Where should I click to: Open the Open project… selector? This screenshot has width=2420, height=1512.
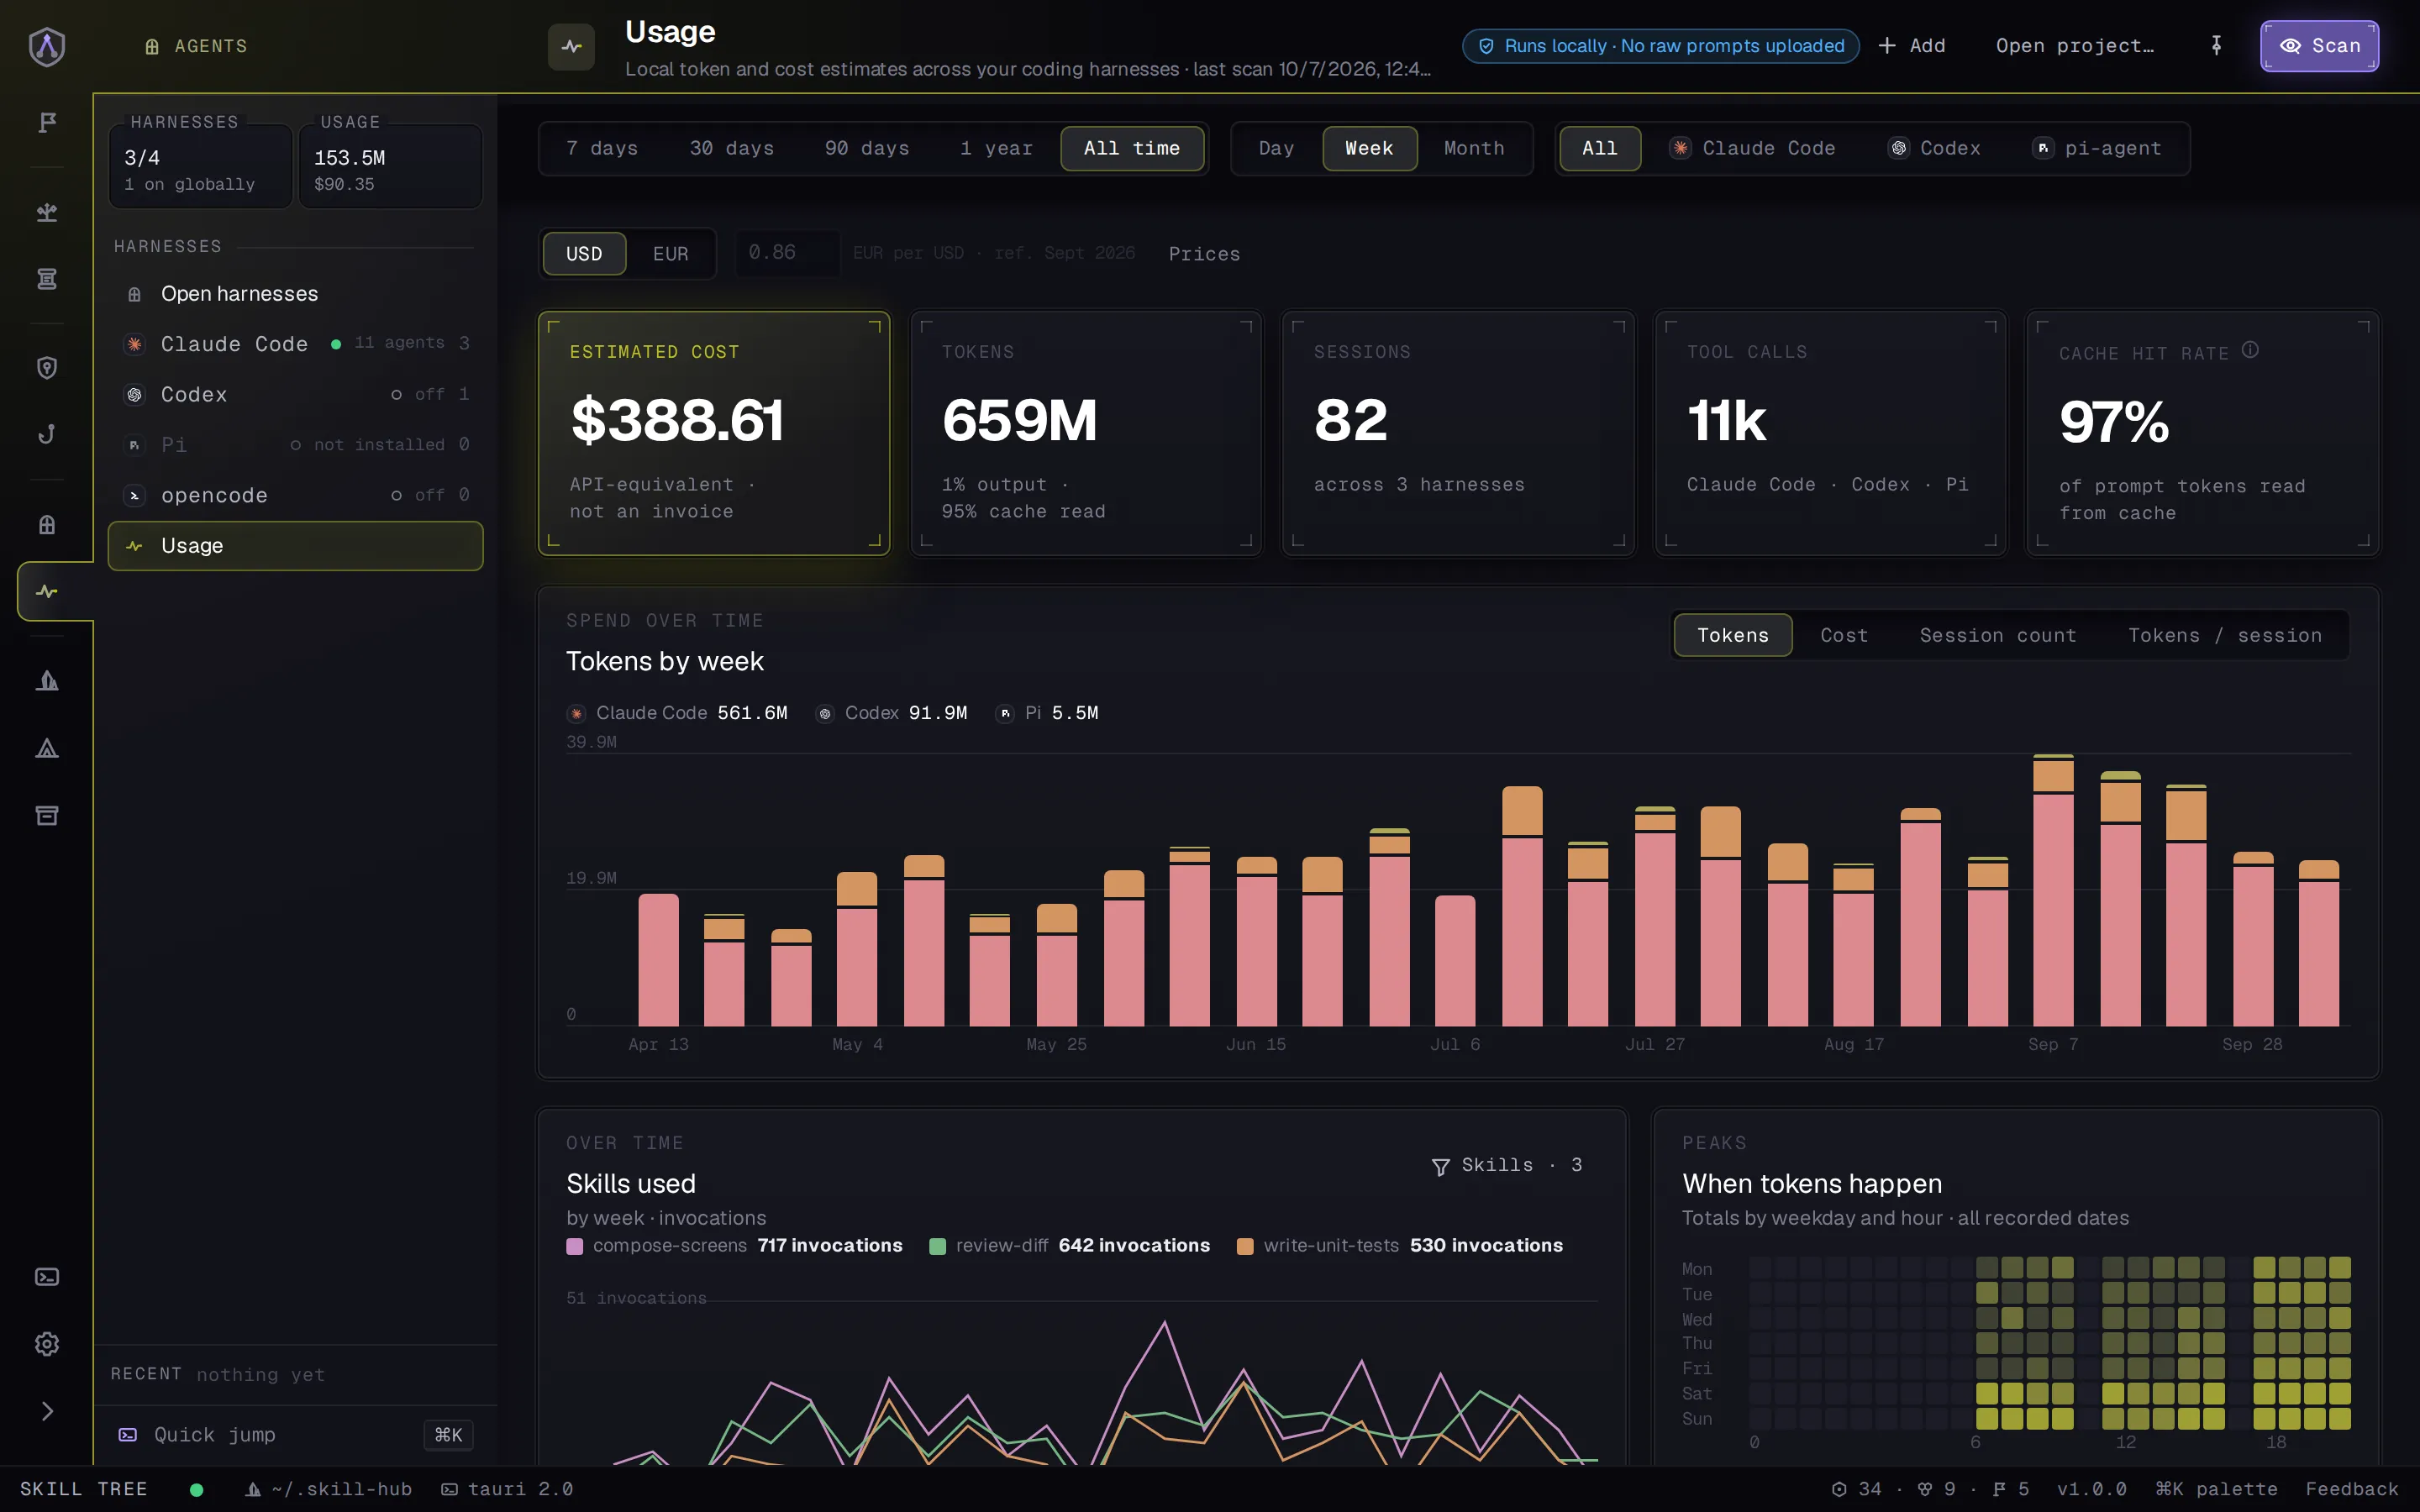[x=2075, y=46]
